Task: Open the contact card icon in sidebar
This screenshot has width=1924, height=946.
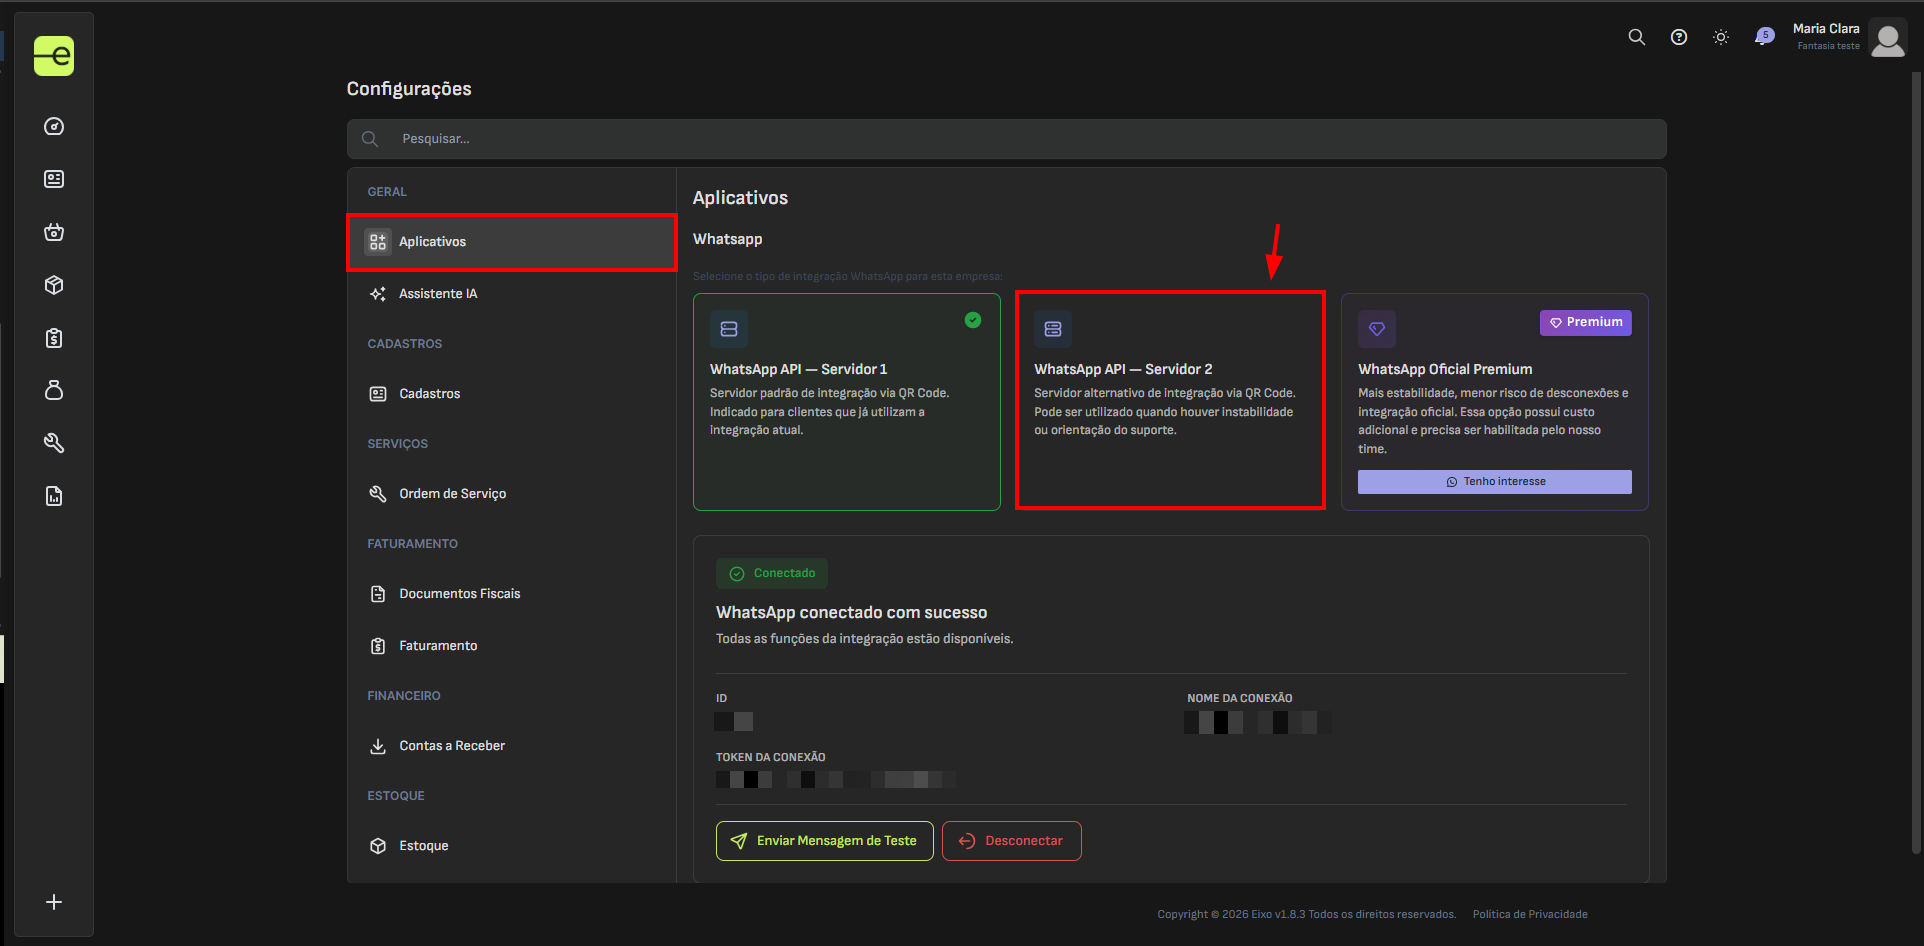Action: 54,179
